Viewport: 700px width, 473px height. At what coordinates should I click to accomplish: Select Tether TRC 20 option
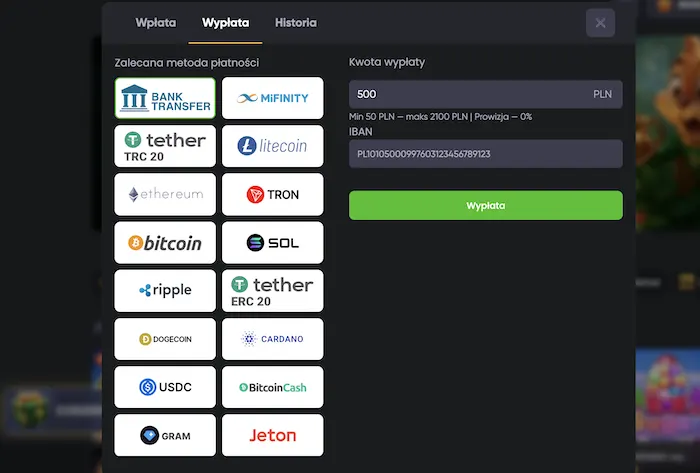pos(165,146)
